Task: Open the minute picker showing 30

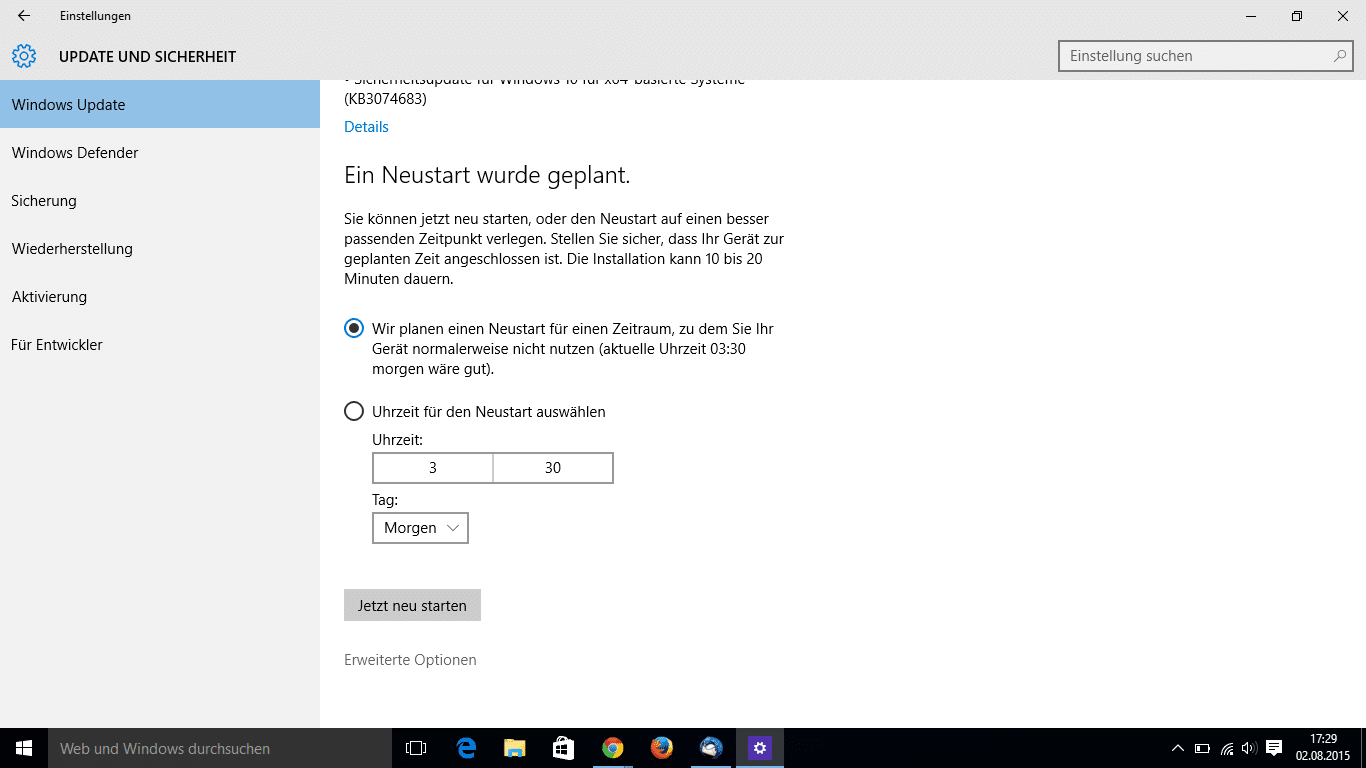Action: [553, 468]
